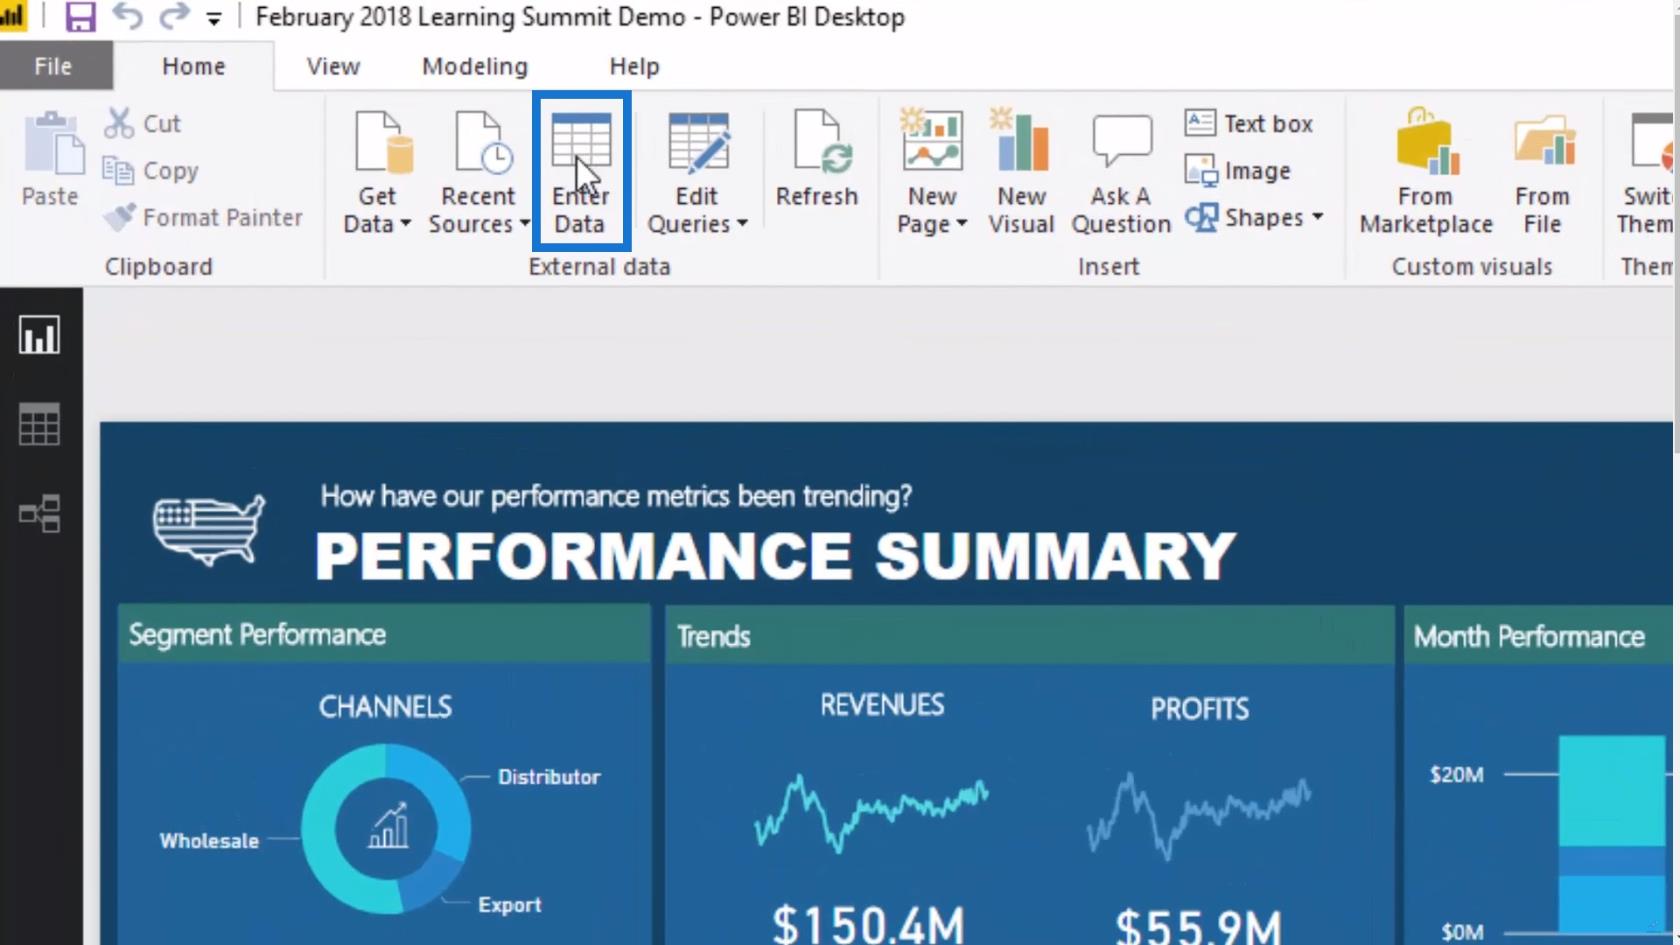This screenshot has height=945, width=1680.
Task: Open Data view in left sidebar
Action: 39,425
